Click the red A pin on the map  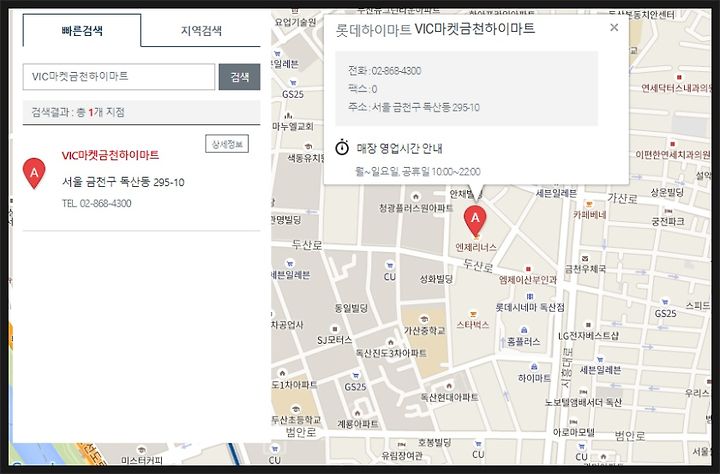point(475,221)
